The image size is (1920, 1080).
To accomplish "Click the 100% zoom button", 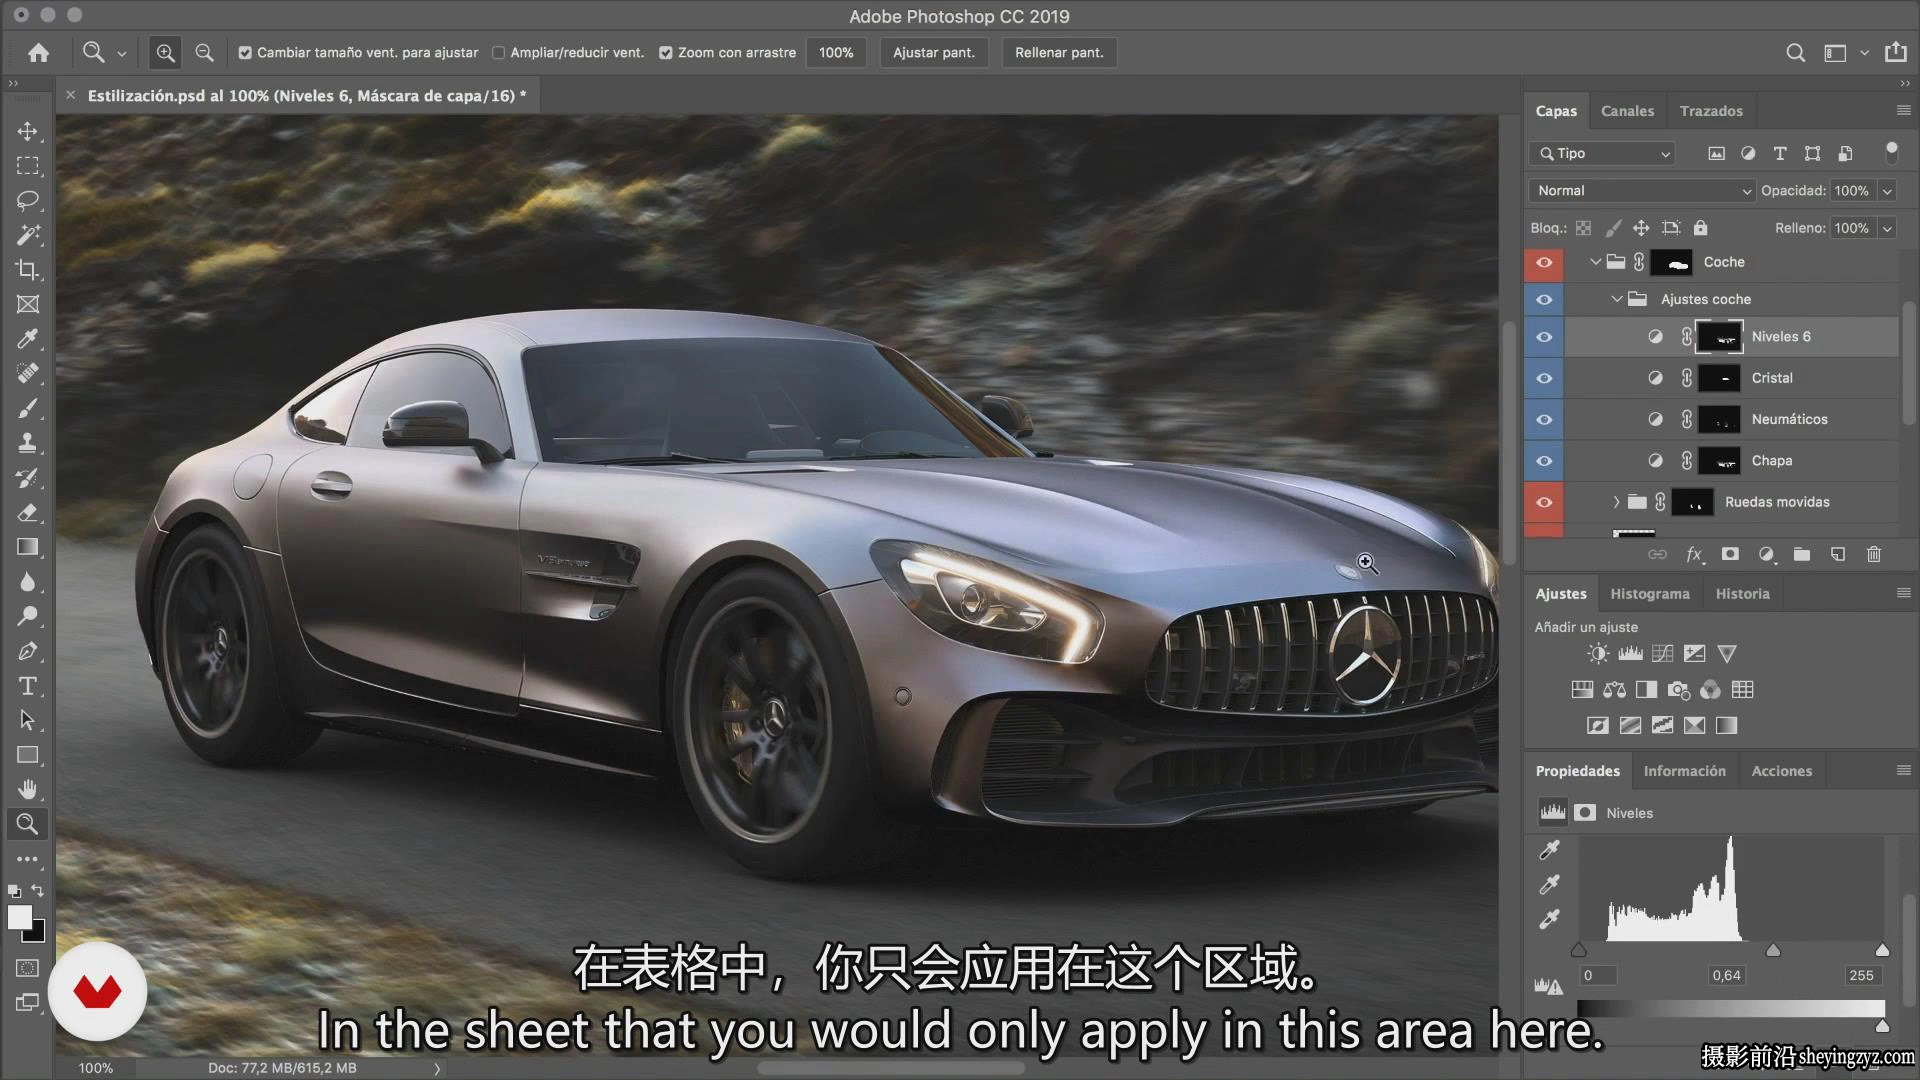I will click(x=836, y=53).
